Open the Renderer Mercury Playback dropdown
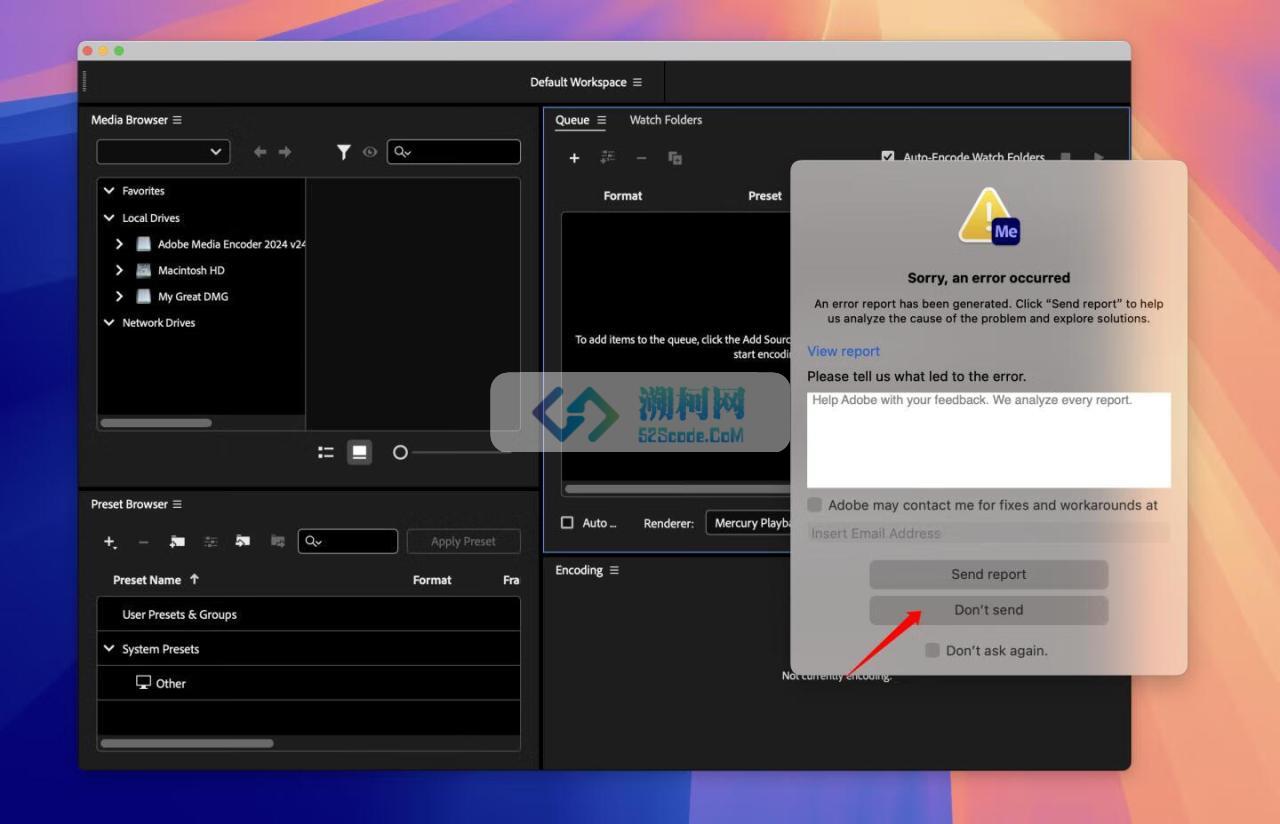Screen dimensions: 1280x824 click(x=749, y=523)
